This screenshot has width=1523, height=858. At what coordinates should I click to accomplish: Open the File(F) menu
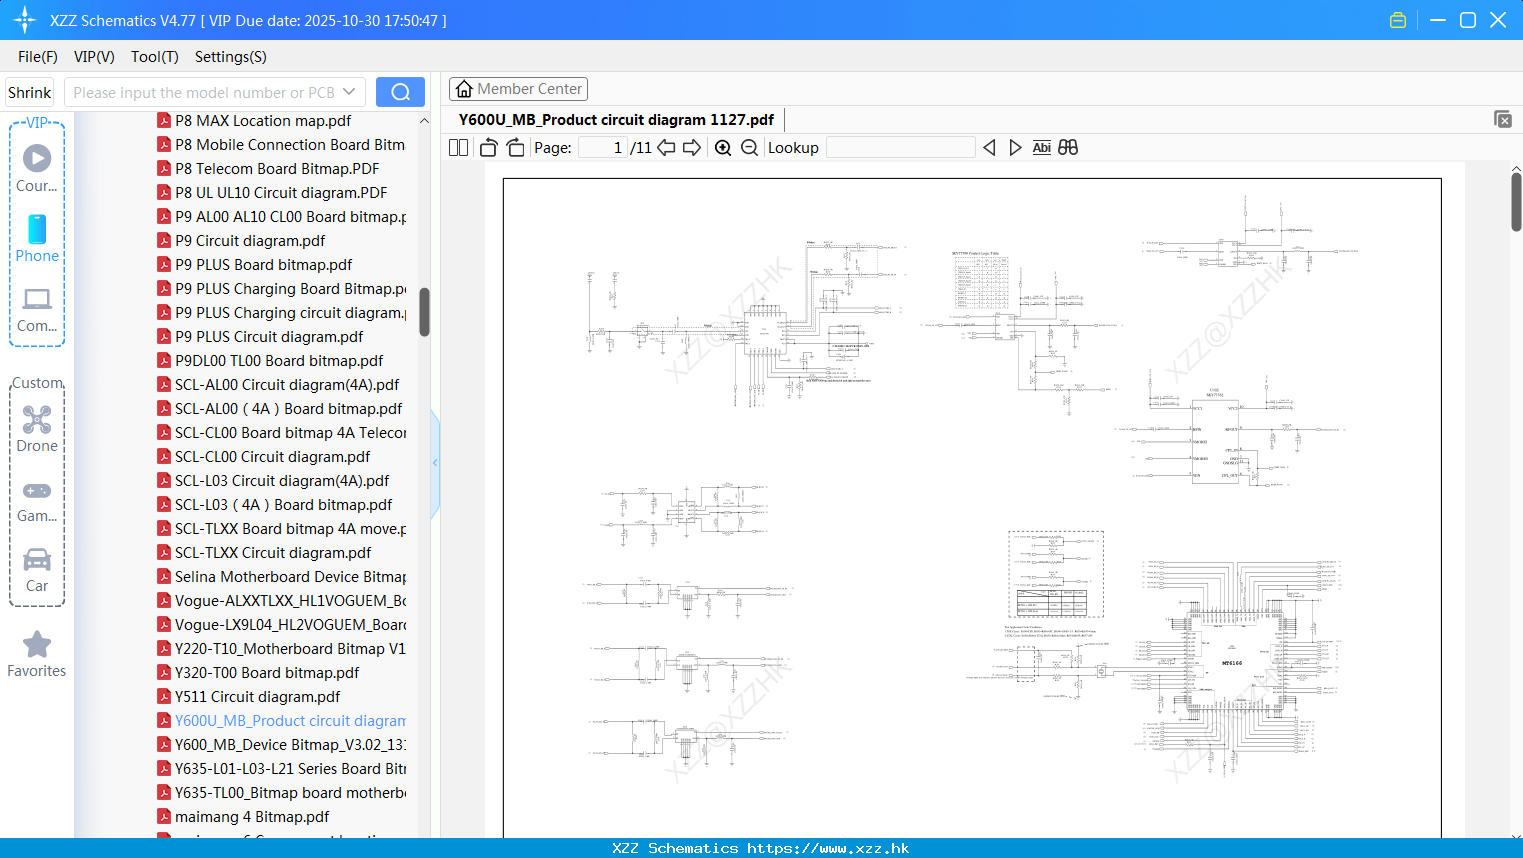pos(38,57)
